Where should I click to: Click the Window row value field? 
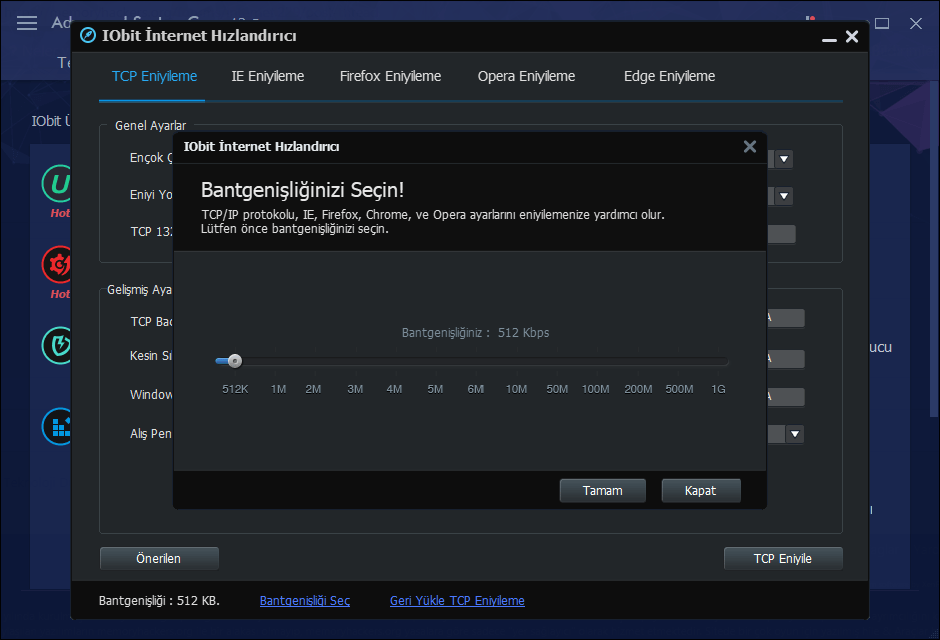tap(786, 397)
